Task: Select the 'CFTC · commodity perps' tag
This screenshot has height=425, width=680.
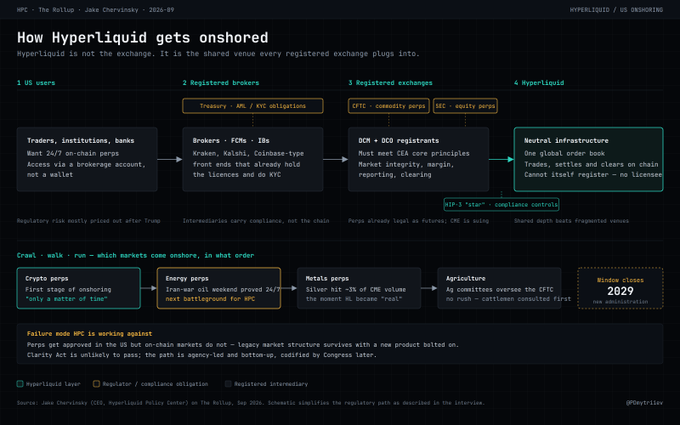Action: (389, 106)
